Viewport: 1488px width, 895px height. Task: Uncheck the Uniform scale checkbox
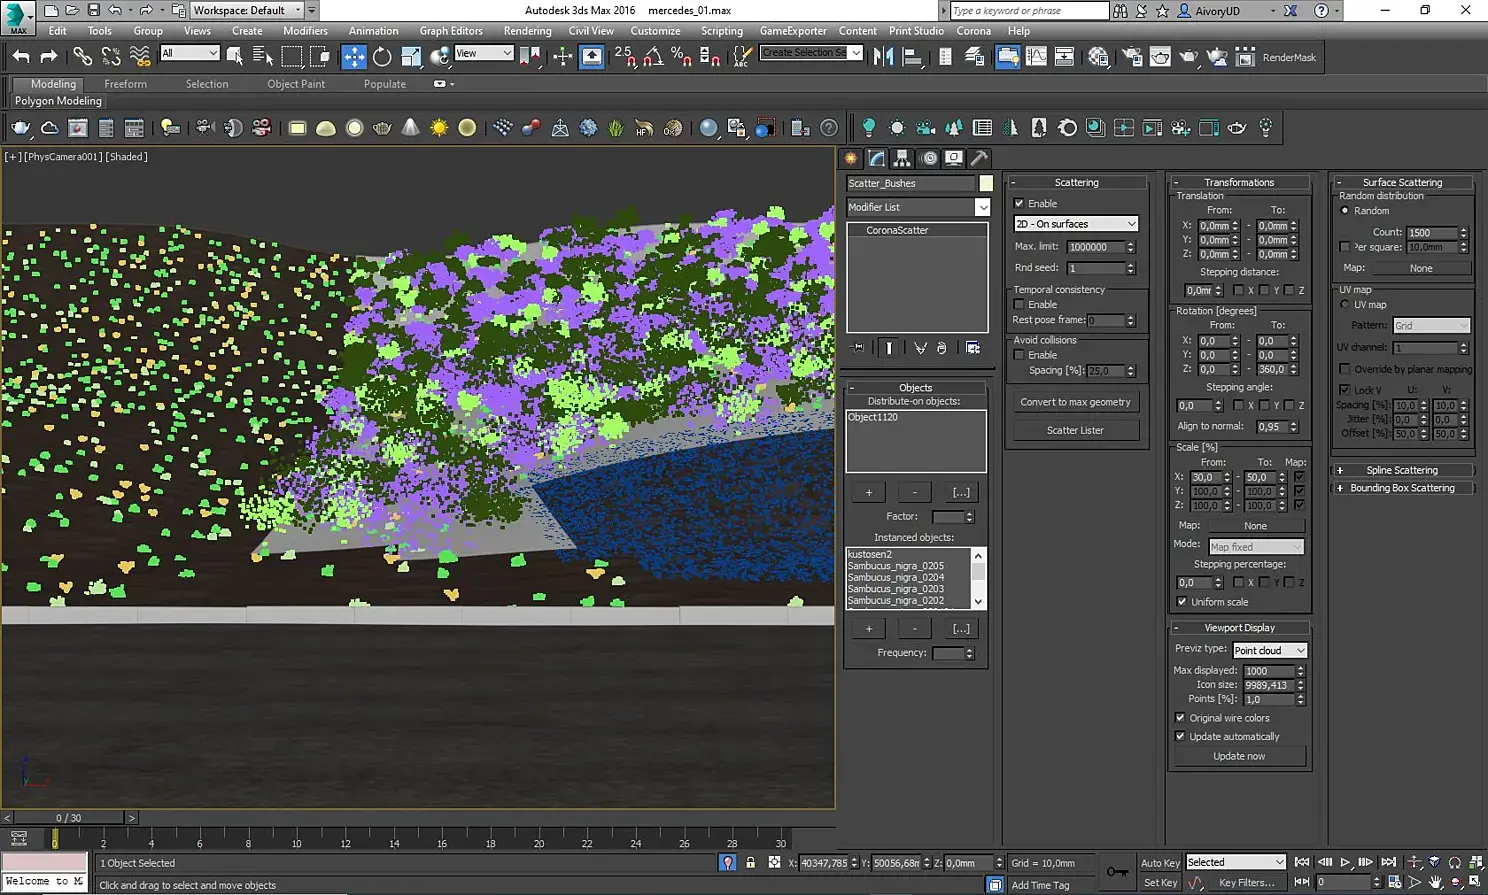point(1182,602)
